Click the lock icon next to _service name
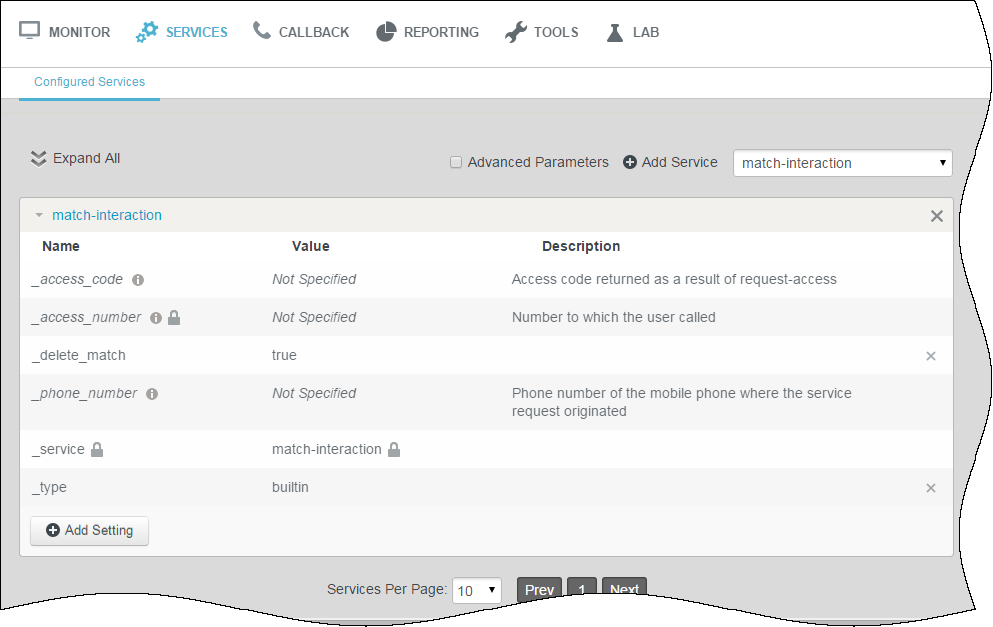The image size is (993, 627). coord(97,450)
